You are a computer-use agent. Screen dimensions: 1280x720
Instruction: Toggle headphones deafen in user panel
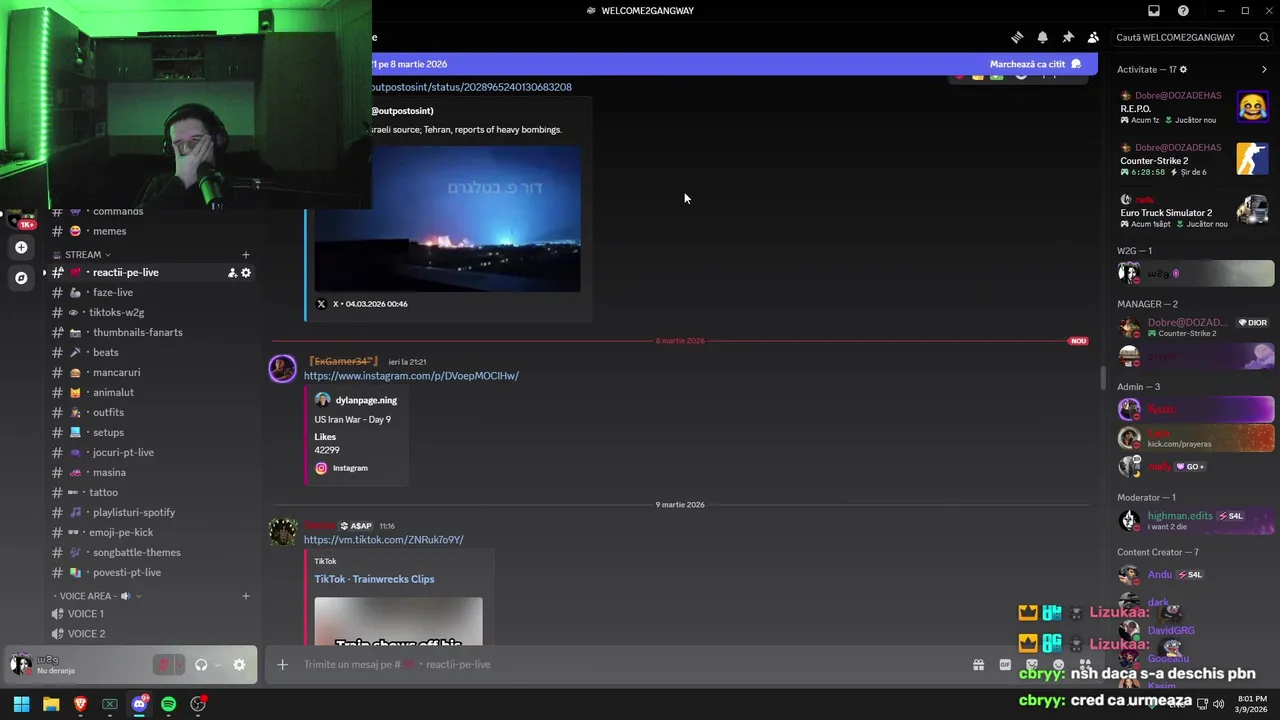pyautogui.click(x=201, y=665)
